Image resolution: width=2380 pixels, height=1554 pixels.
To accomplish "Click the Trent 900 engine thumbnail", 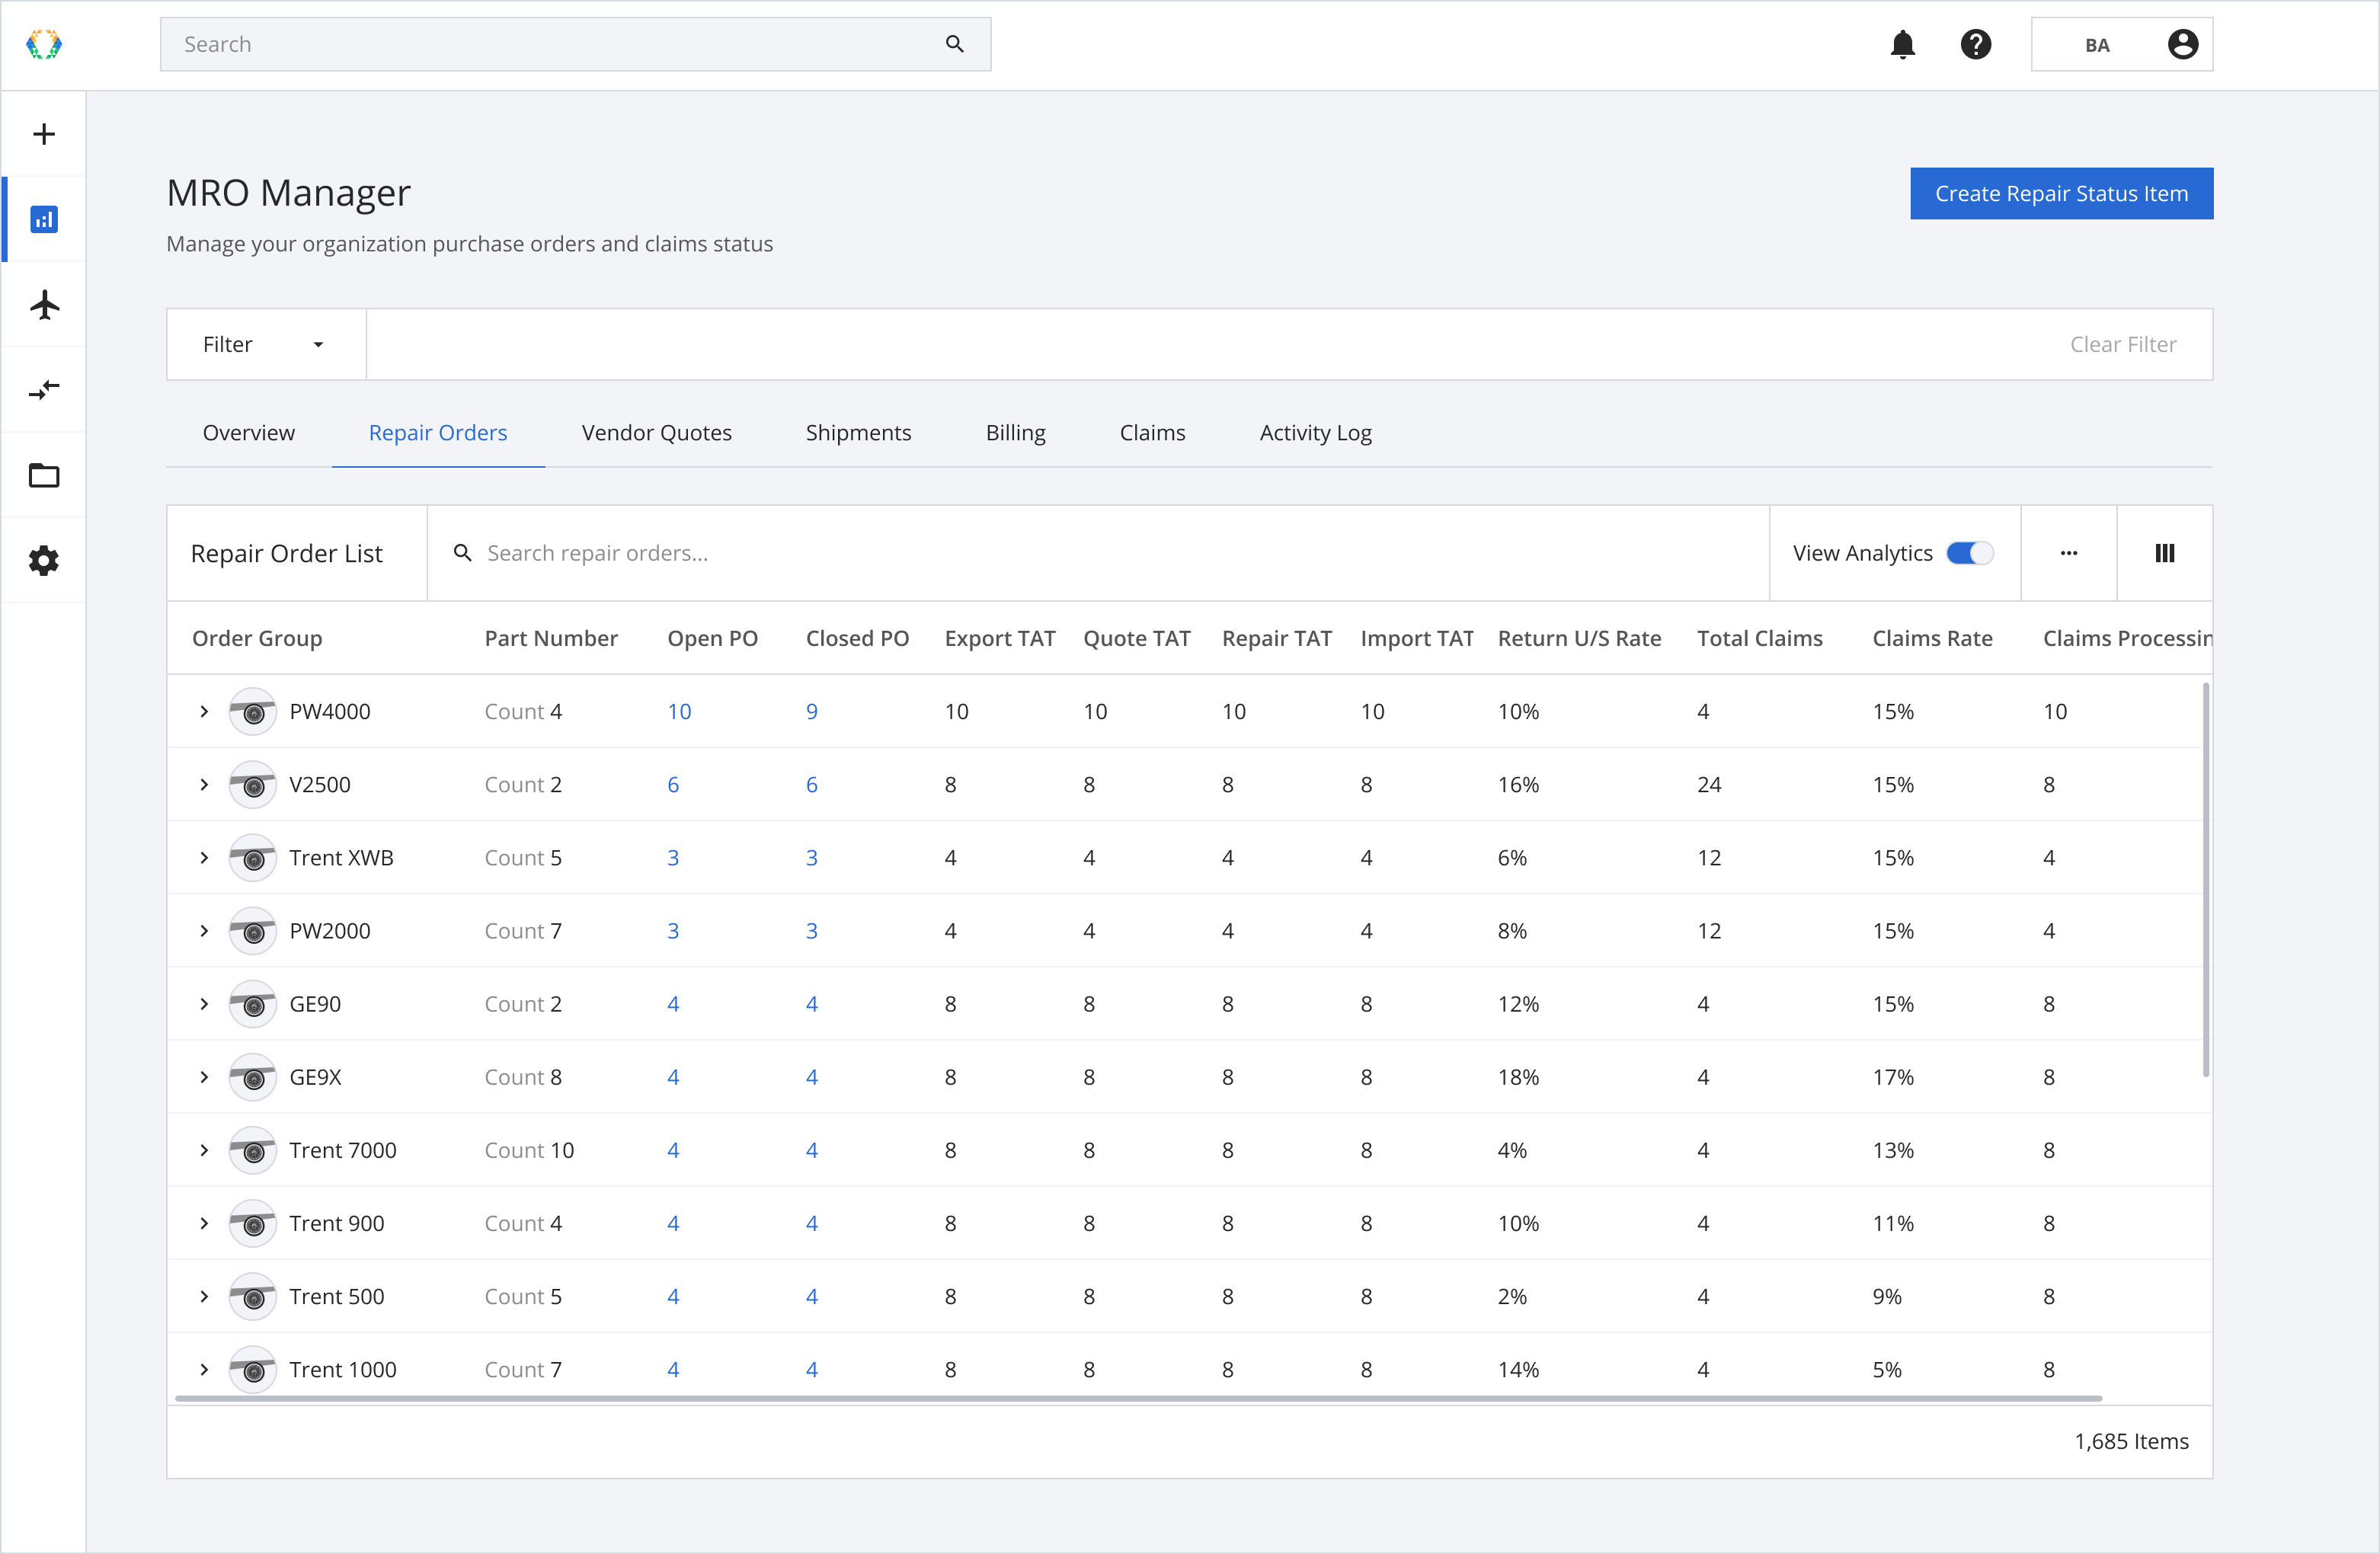I will (x=253, y=1224).
